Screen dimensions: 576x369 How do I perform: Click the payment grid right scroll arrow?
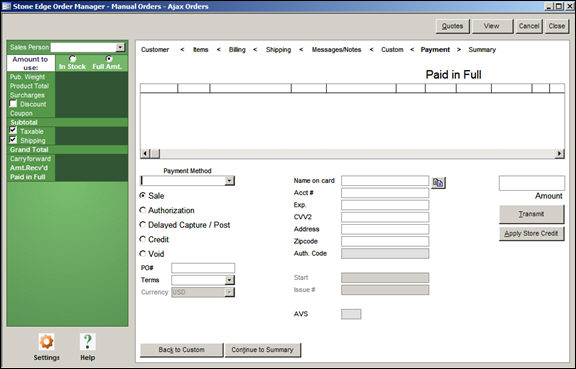tap(559, 153)
